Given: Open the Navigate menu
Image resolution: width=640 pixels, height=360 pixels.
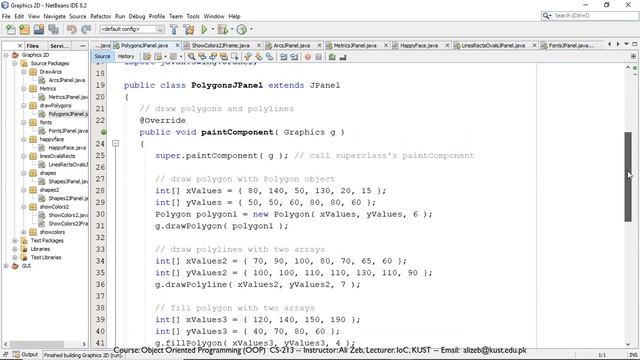Looking at the screenshot, I should 54,16.
